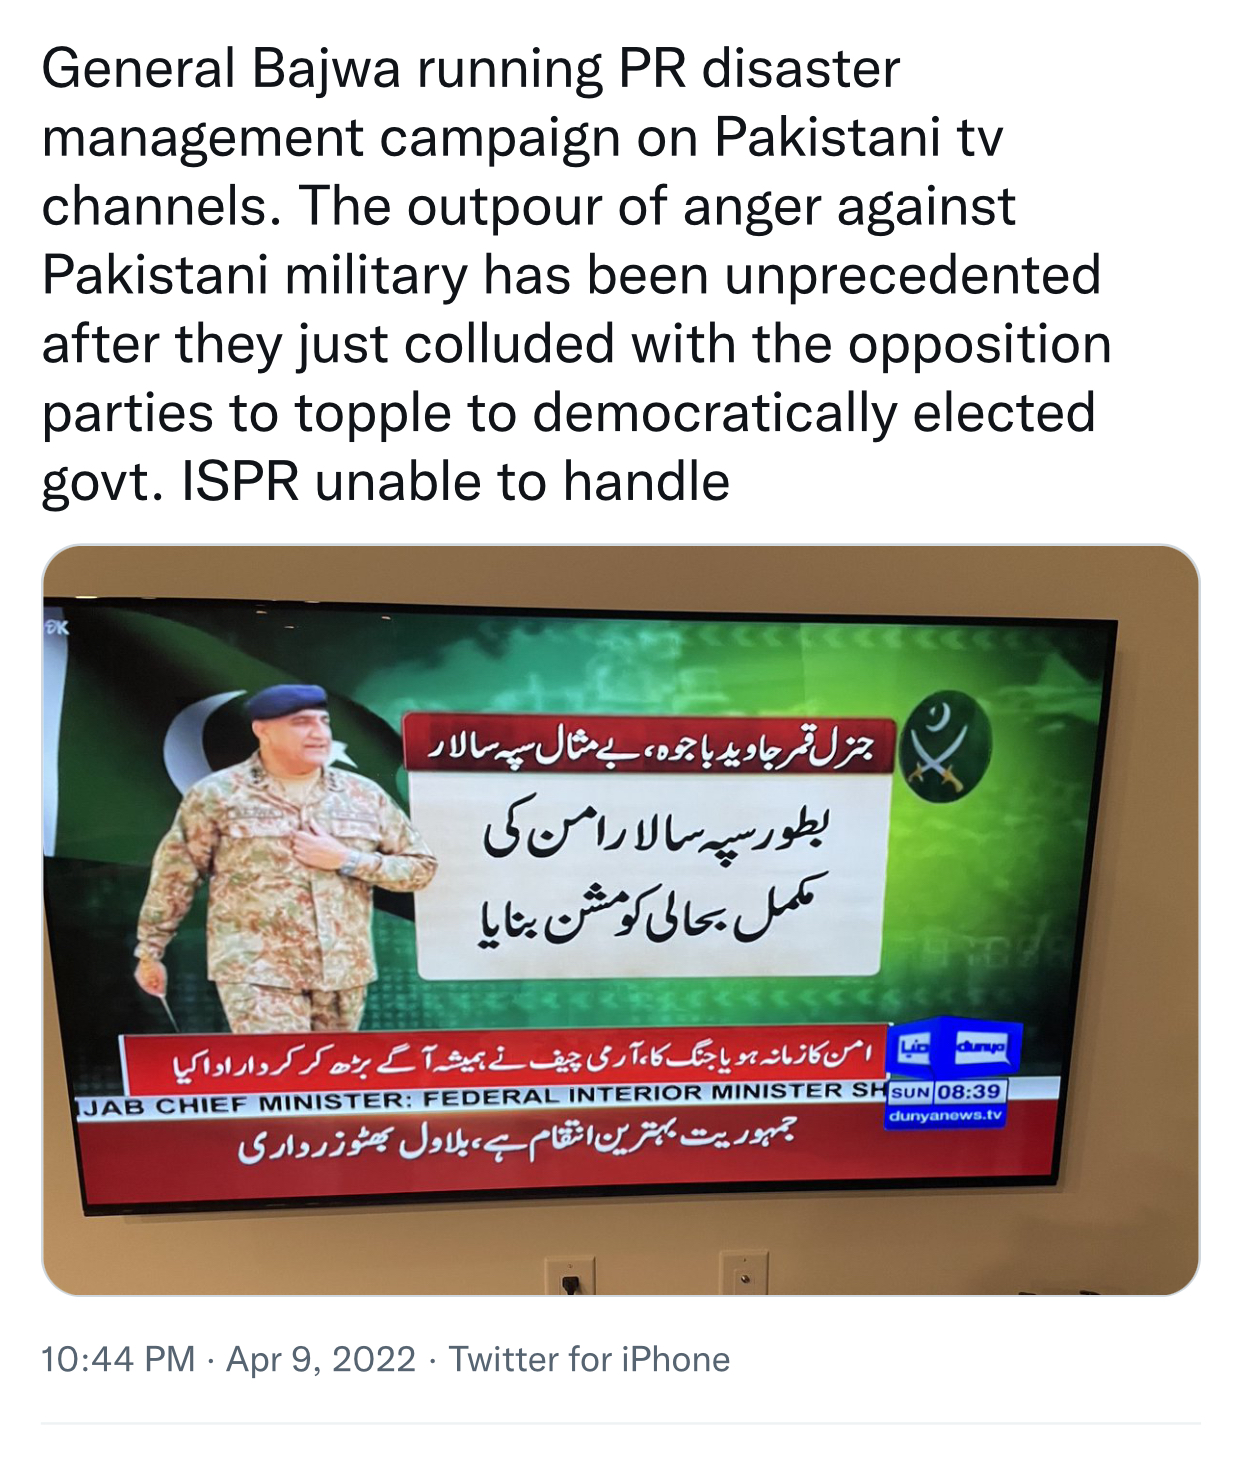Click the left wall outlet below the TV
This screenshot has height=1460, width=1242.
pyautogui.click(x=570, y=1275)
